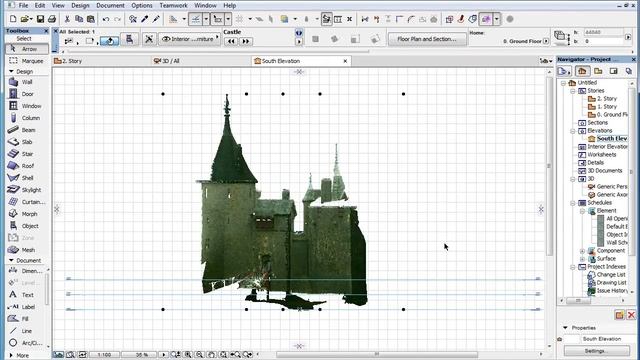
Task: Collapse the Properties section in Navigator
Action: point(565,328)
